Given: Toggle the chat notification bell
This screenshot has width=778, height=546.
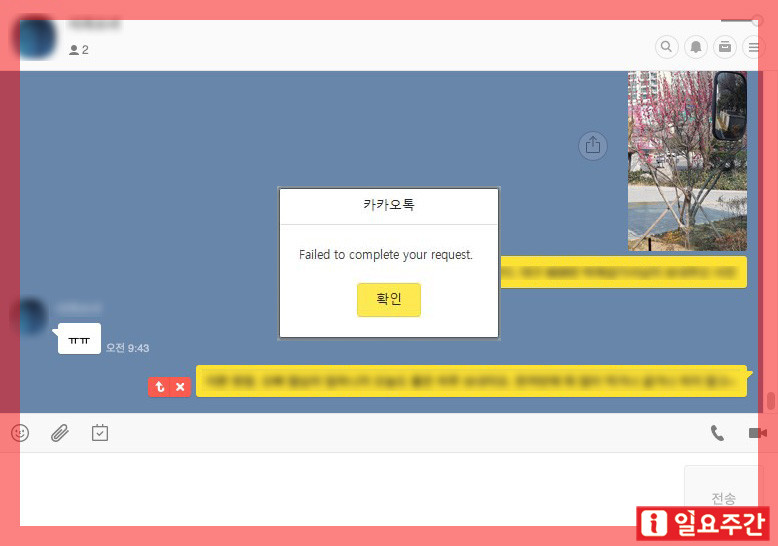Looking at the screenshot, I should point(695,47).
